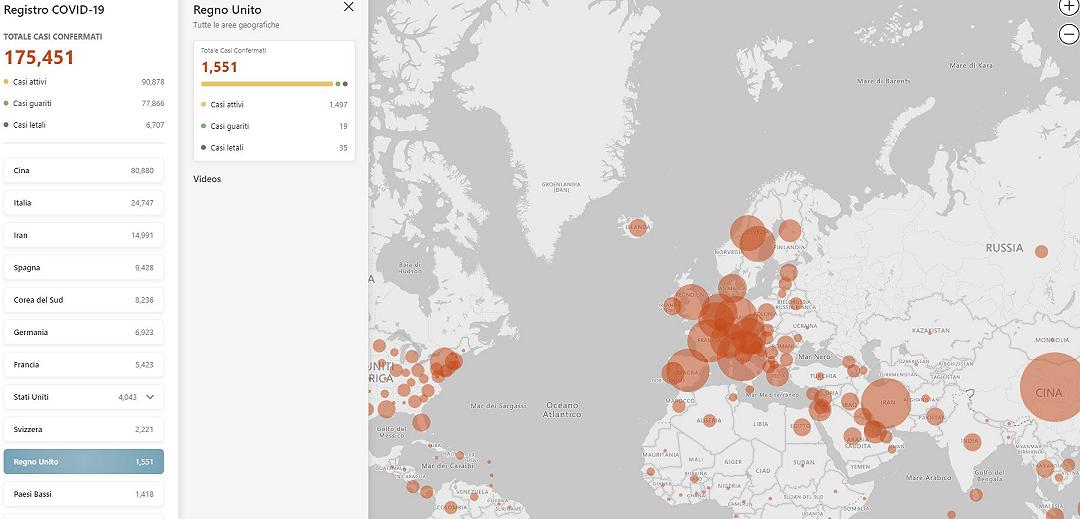The height and width of the screenshot is (519, 1080).
Task: Zoom in on the map
Action: pyautogui.click(x=1069, y=7)
